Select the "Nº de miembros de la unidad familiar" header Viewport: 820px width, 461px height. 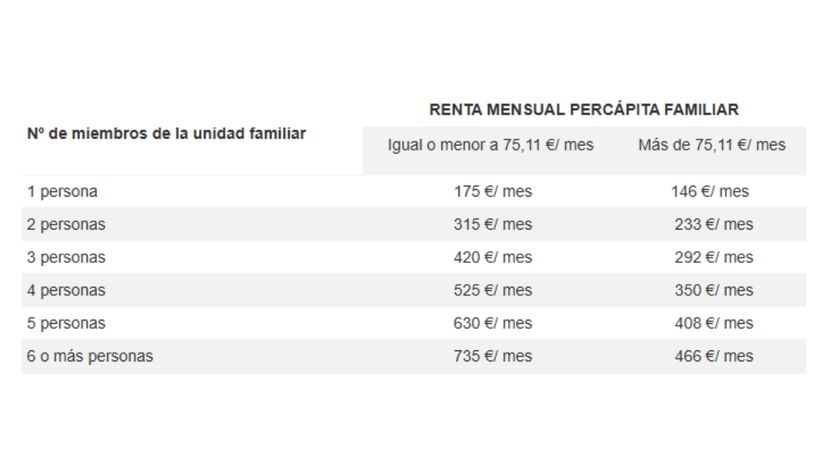point(166,133)
